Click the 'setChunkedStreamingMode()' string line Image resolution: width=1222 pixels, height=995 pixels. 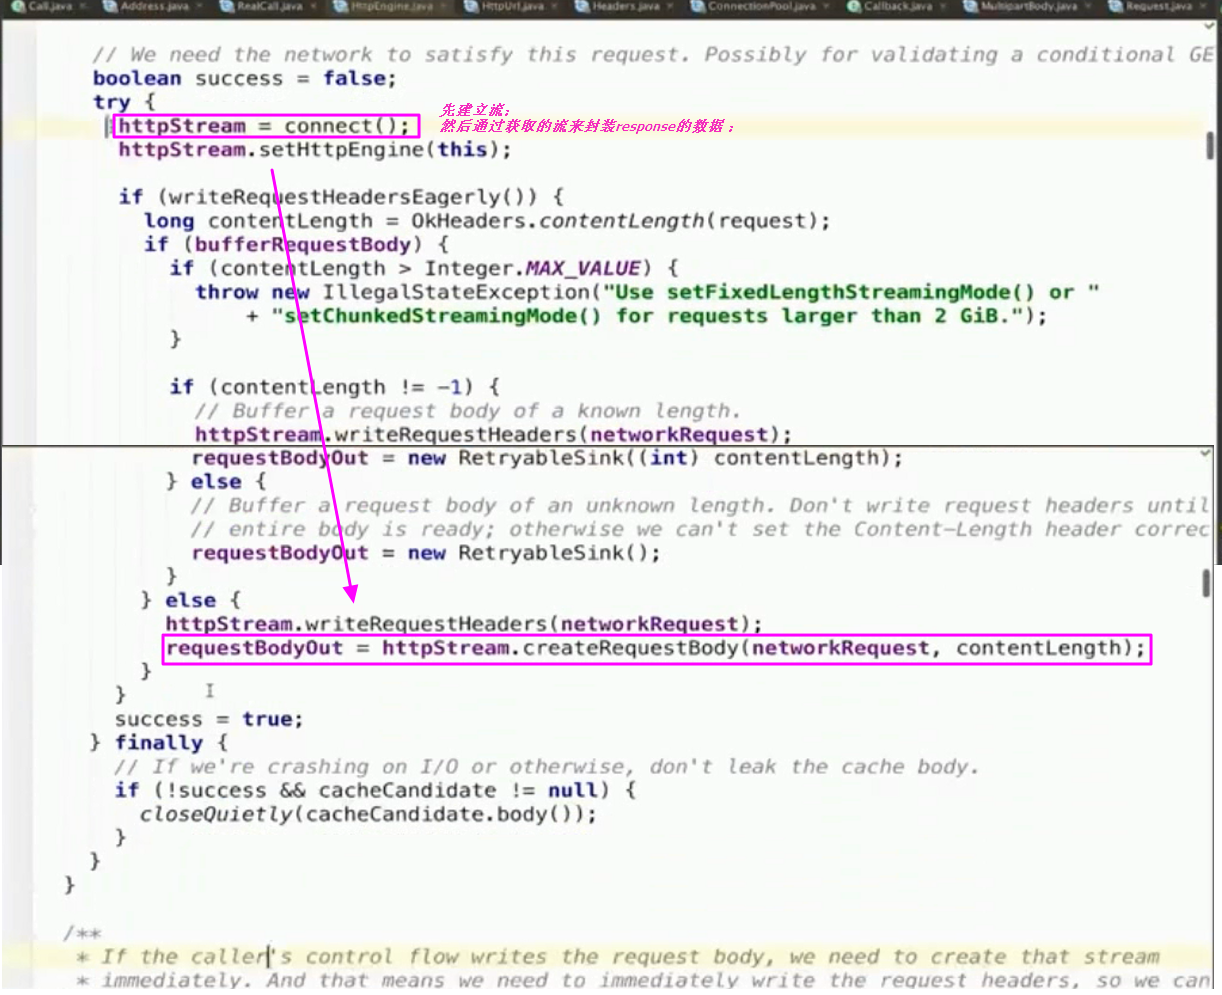point(646,316)
